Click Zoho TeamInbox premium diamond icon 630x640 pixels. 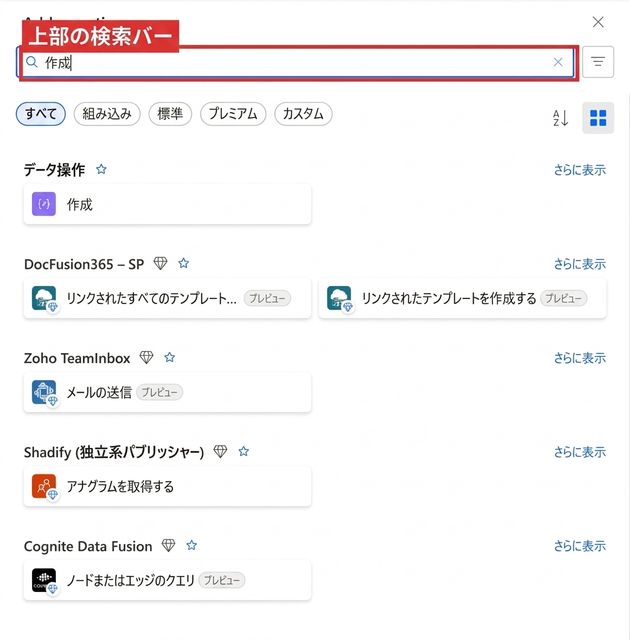146,358
